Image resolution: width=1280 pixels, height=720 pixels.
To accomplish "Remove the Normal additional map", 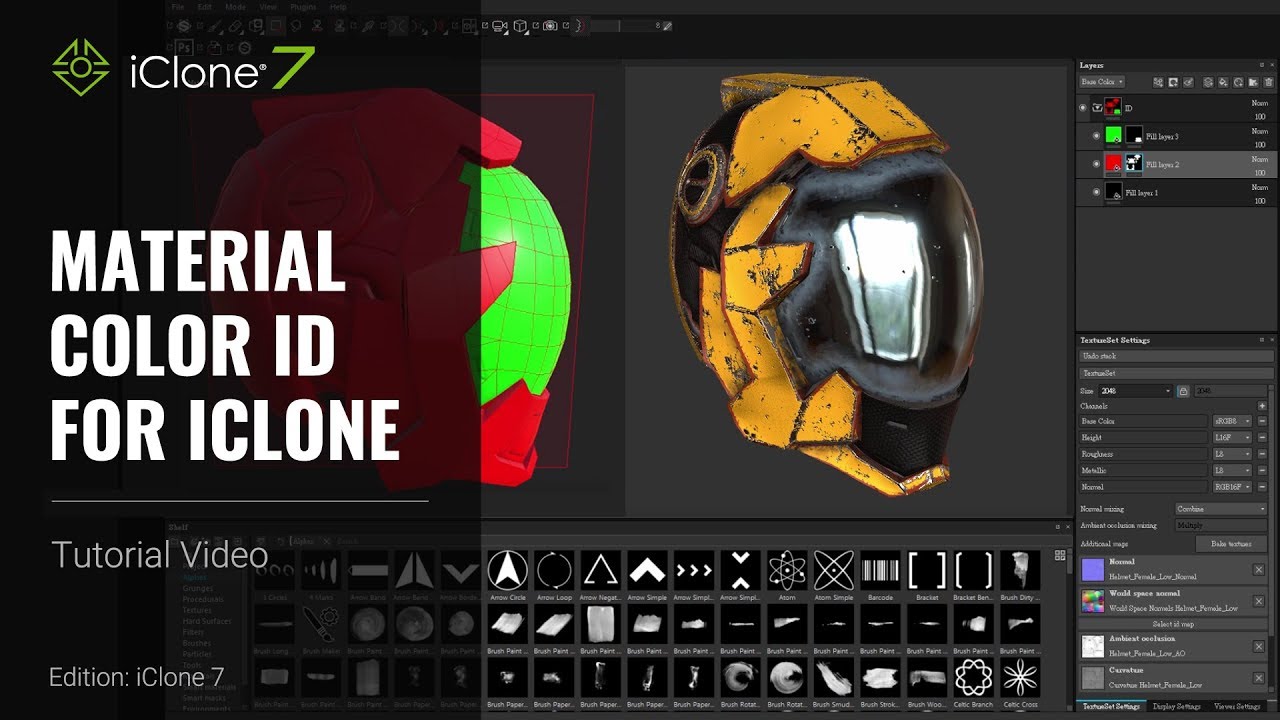I will (x=1259, y=569).
